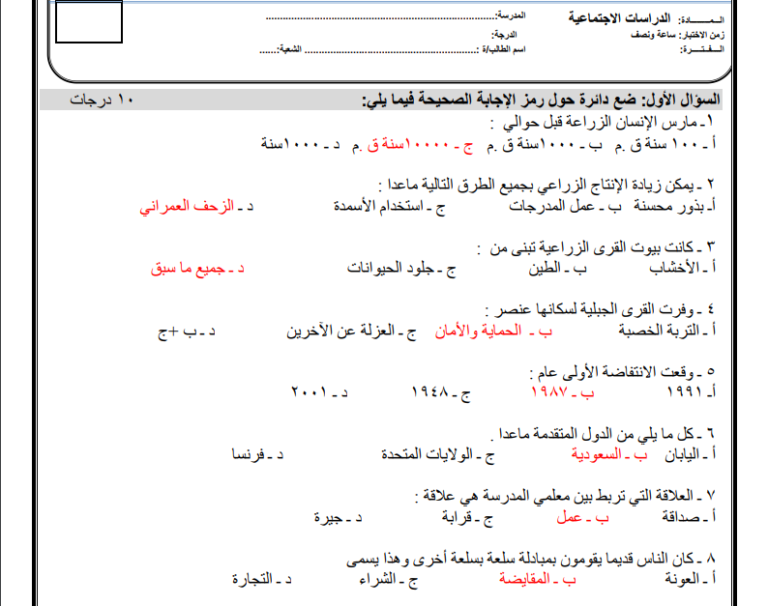The width and height of the screenshot is (768, 606).
Task: Click the ١٠ درجات marks label
Action: [101, 99]
